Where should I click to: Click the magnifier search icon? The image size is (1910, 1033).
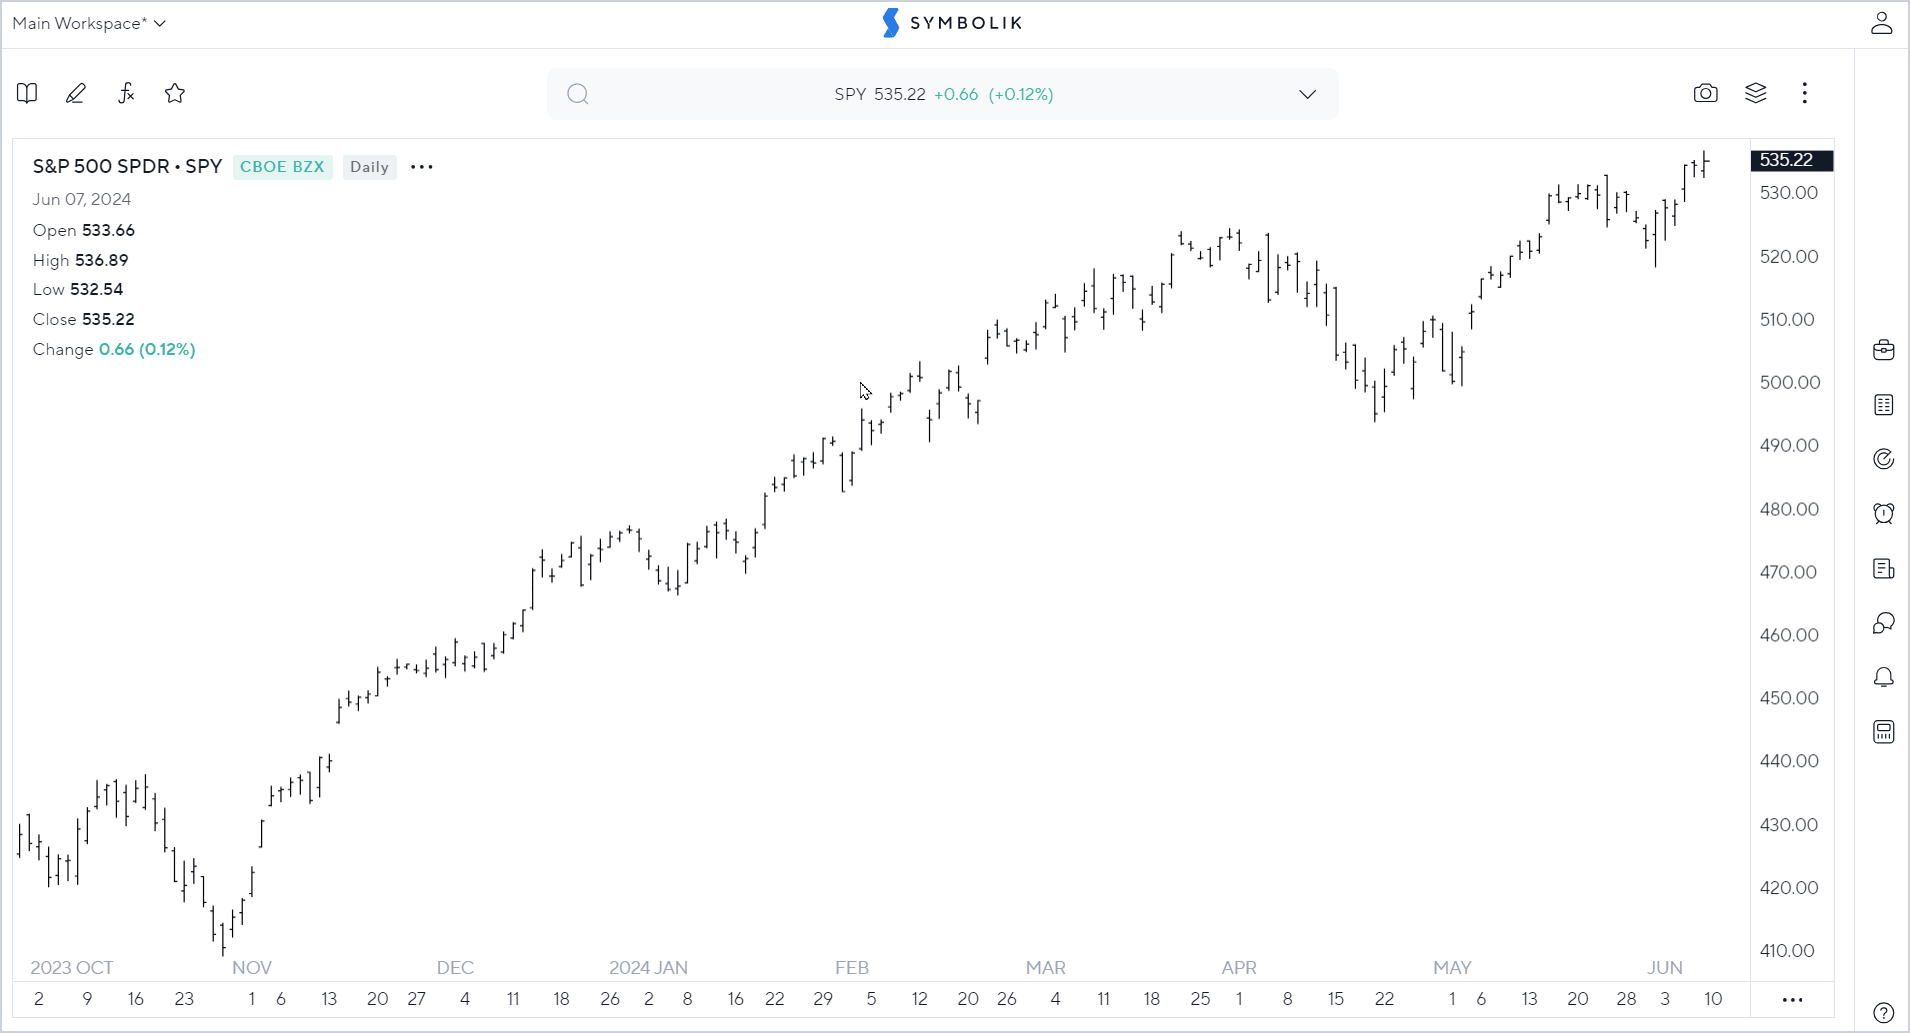point(578,94)
